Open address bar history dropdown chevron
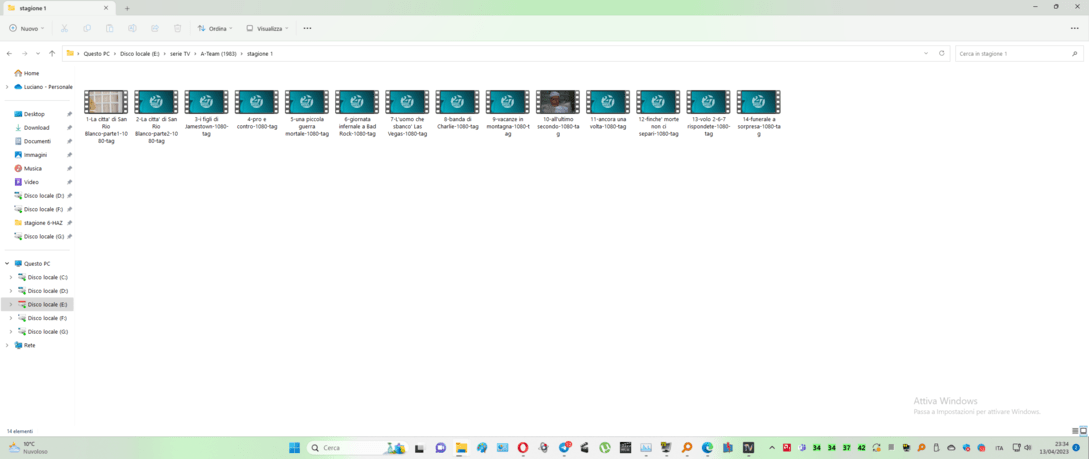This screenshot has width=1089, height=459. point(926,53)
